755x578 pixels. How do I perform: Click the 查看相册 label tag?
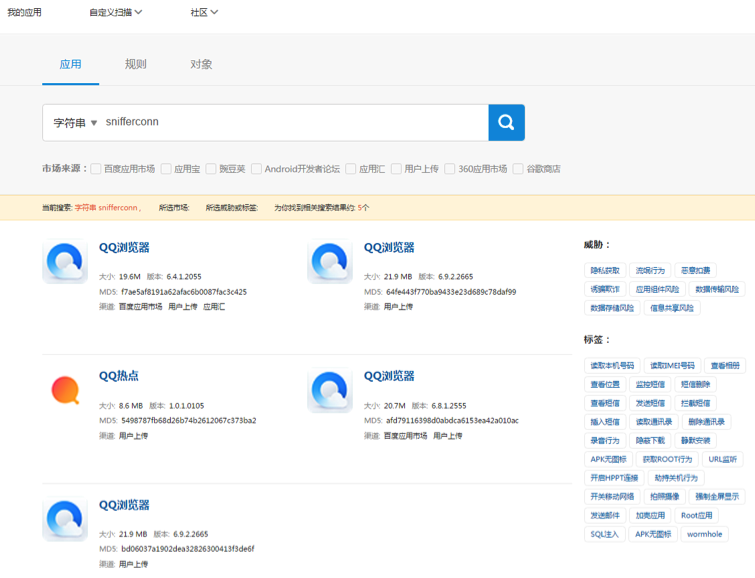(x=725, y=366)
